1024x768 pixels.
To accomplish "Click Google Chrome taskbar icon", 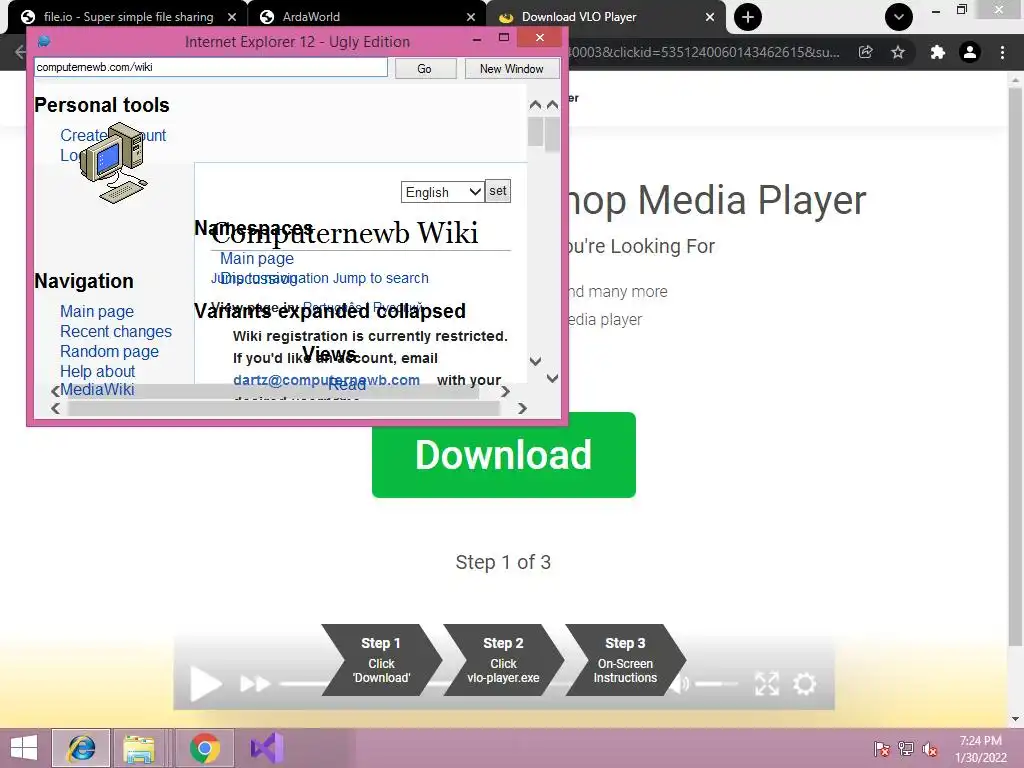I will click(204, 748).
